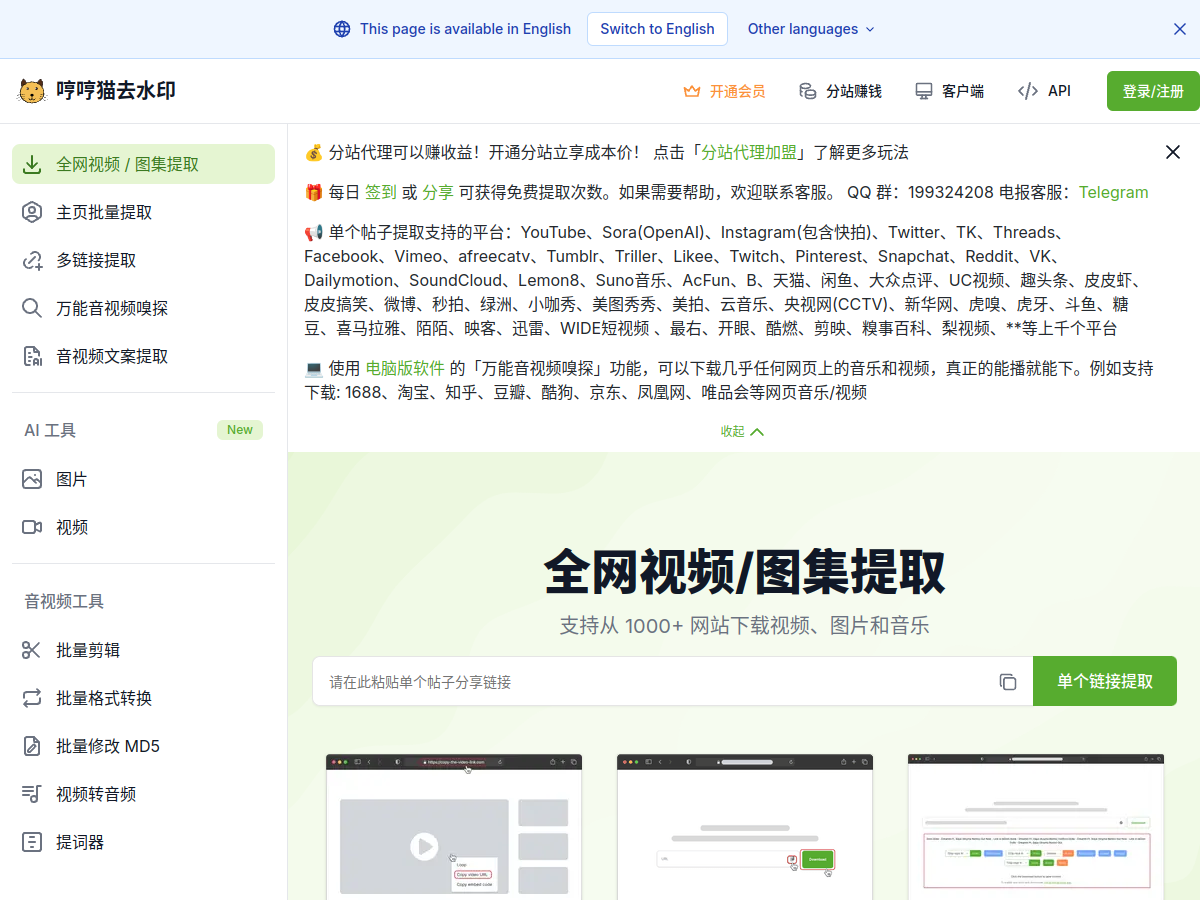Image resolution: width=1200 pixels, height=900 pixels.
Task: Click the 电脑版软件 link
Action: pos(405,368)
